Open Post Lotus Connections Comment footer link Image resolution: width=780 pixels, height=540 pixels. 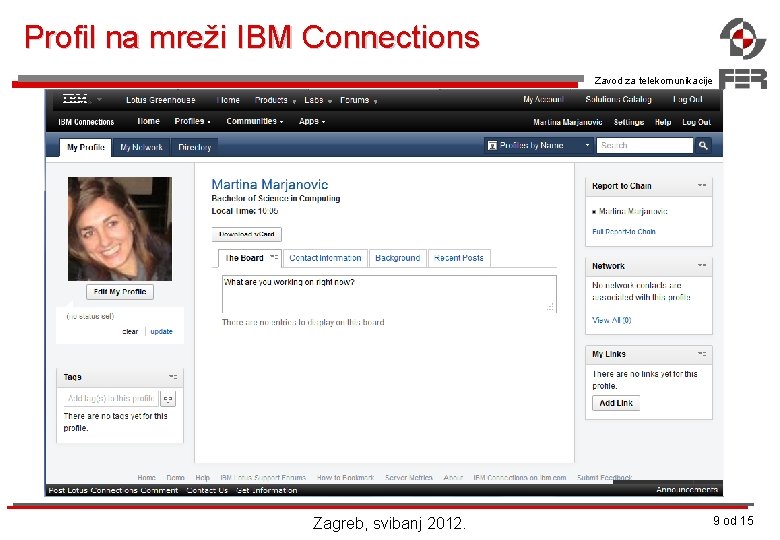113,490
